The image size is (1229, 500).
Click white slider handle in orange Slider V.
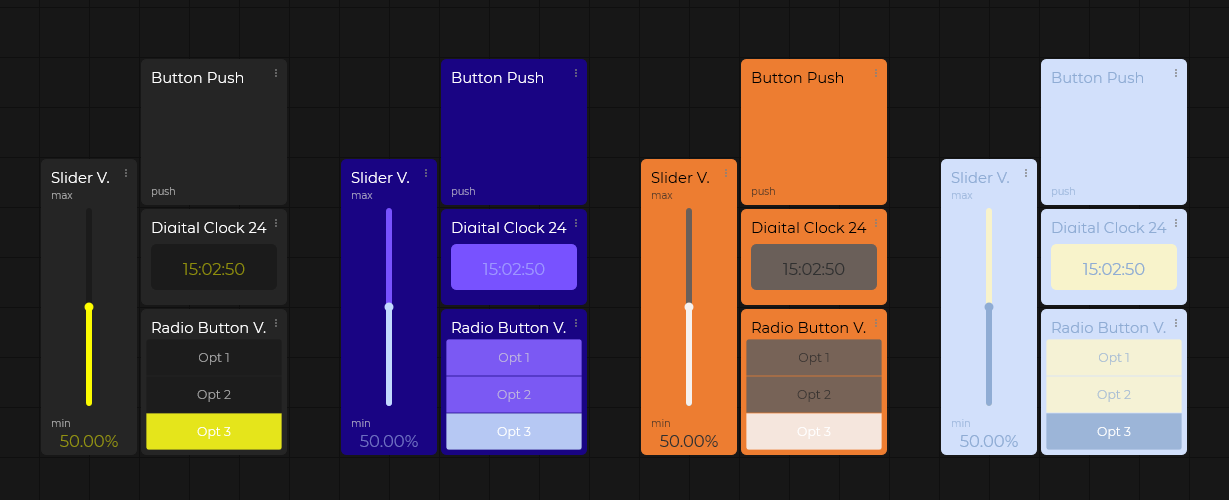click(689, 307)
